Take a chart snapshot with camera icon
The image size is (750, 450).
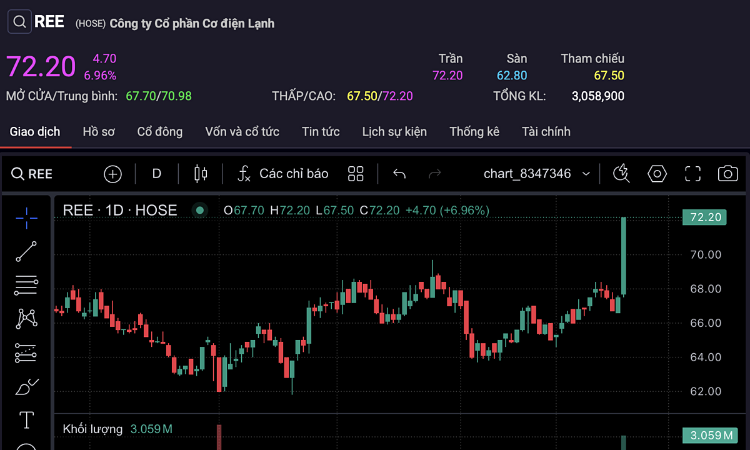coord(728,174)
